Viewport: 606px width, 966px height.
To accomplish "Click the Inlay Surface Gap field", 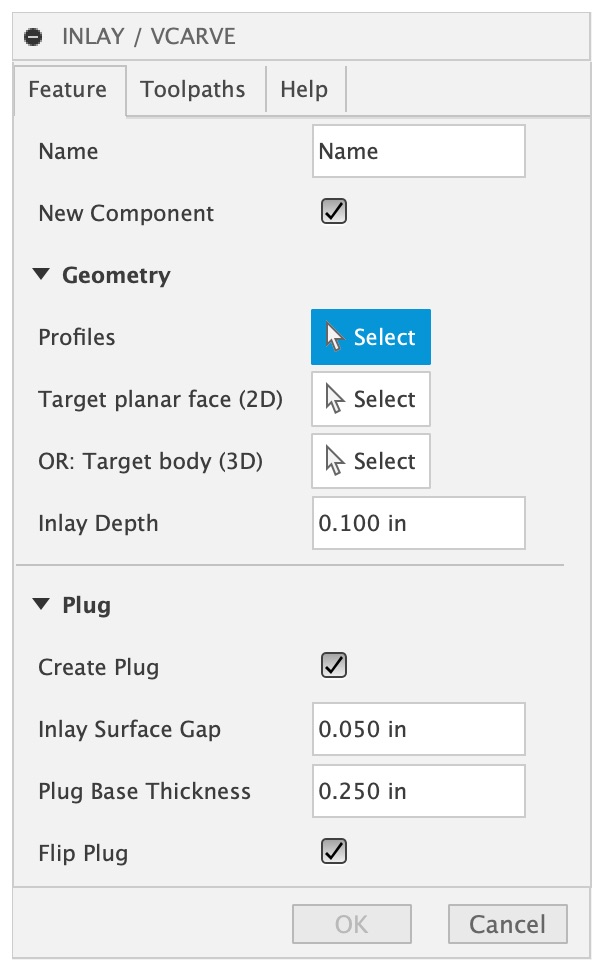I will pos(418,729).
